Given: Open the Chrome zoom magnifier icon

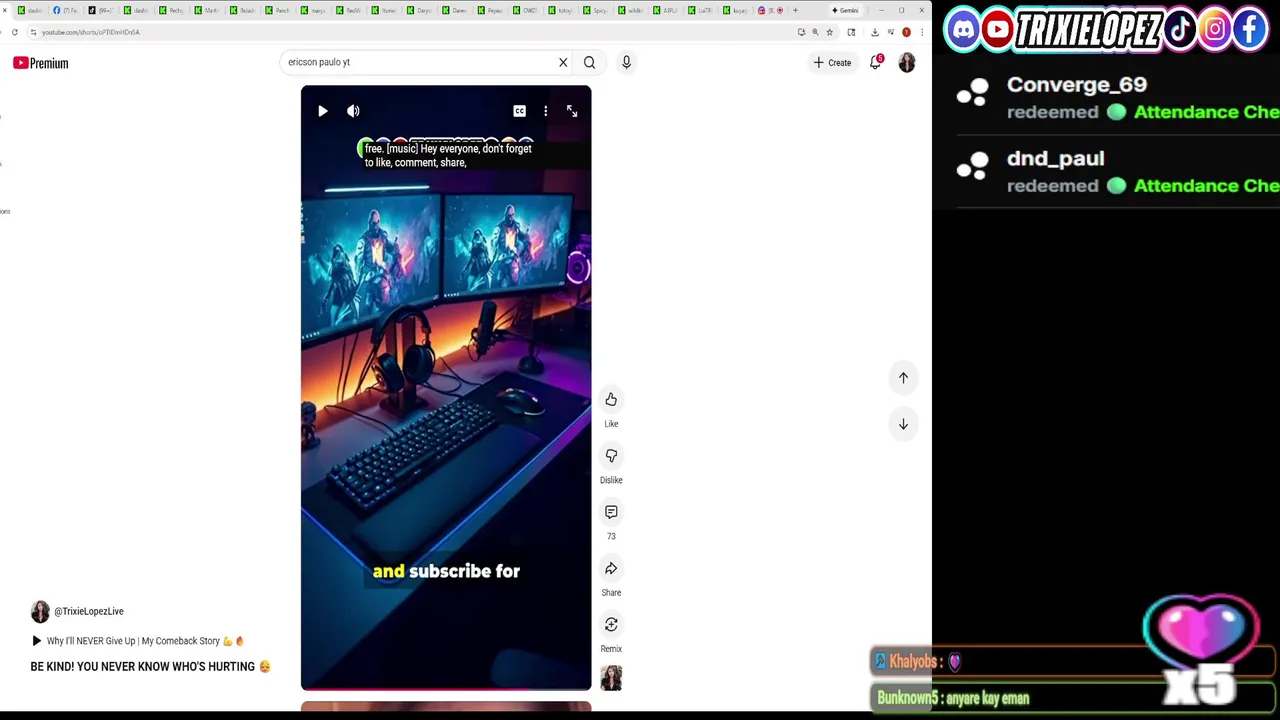Looking at the screenshot, I should [815, 32].
